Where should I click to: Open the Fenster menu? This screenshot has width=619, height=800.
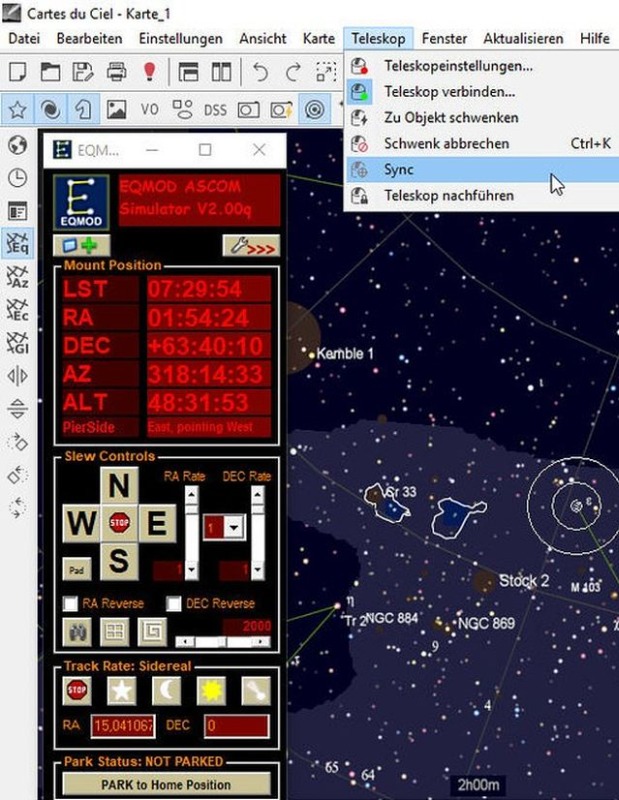[444, 39]
